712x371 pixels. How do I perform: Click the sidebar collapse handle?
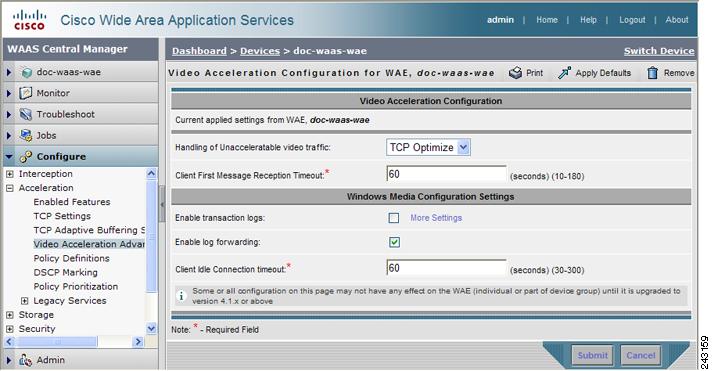point(162,204)
